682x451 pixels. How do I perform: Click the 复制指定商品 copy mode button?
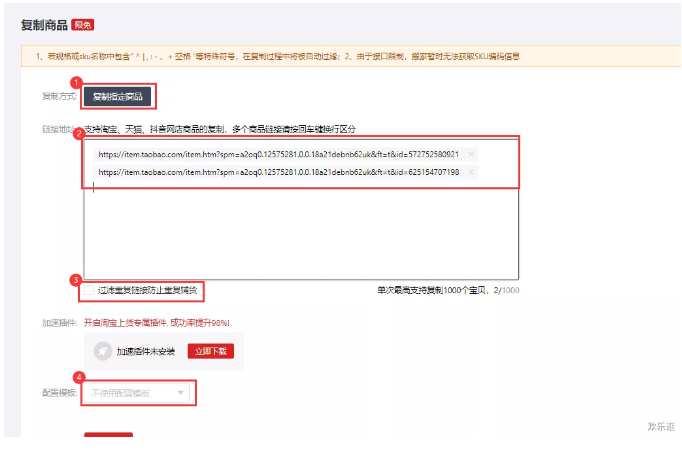pos(117,97)
